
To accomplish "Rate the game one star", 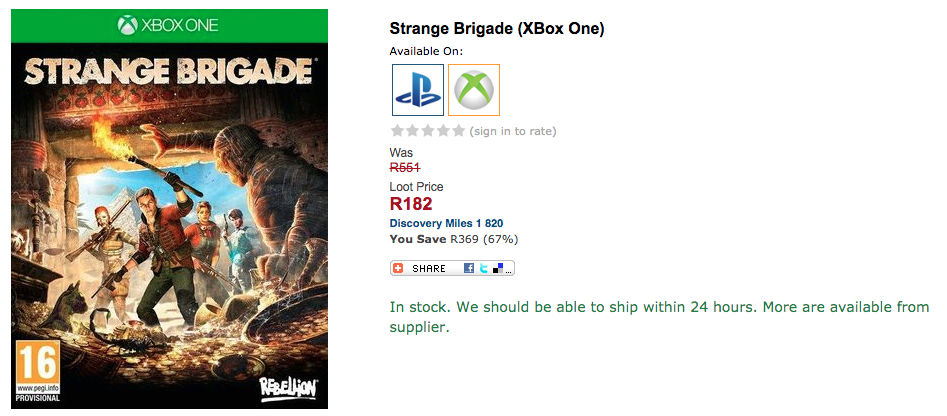I will [x=397, y=131].
